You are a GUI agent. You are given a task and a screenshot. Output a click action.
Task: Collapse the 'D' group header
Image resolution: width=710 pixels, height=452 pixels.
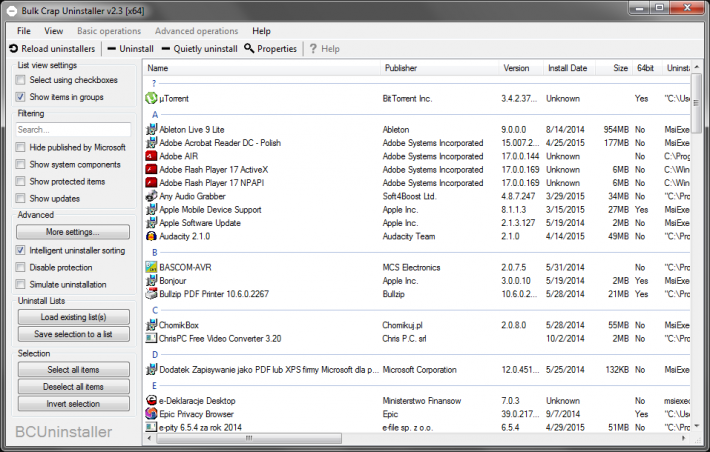point(155,355)
